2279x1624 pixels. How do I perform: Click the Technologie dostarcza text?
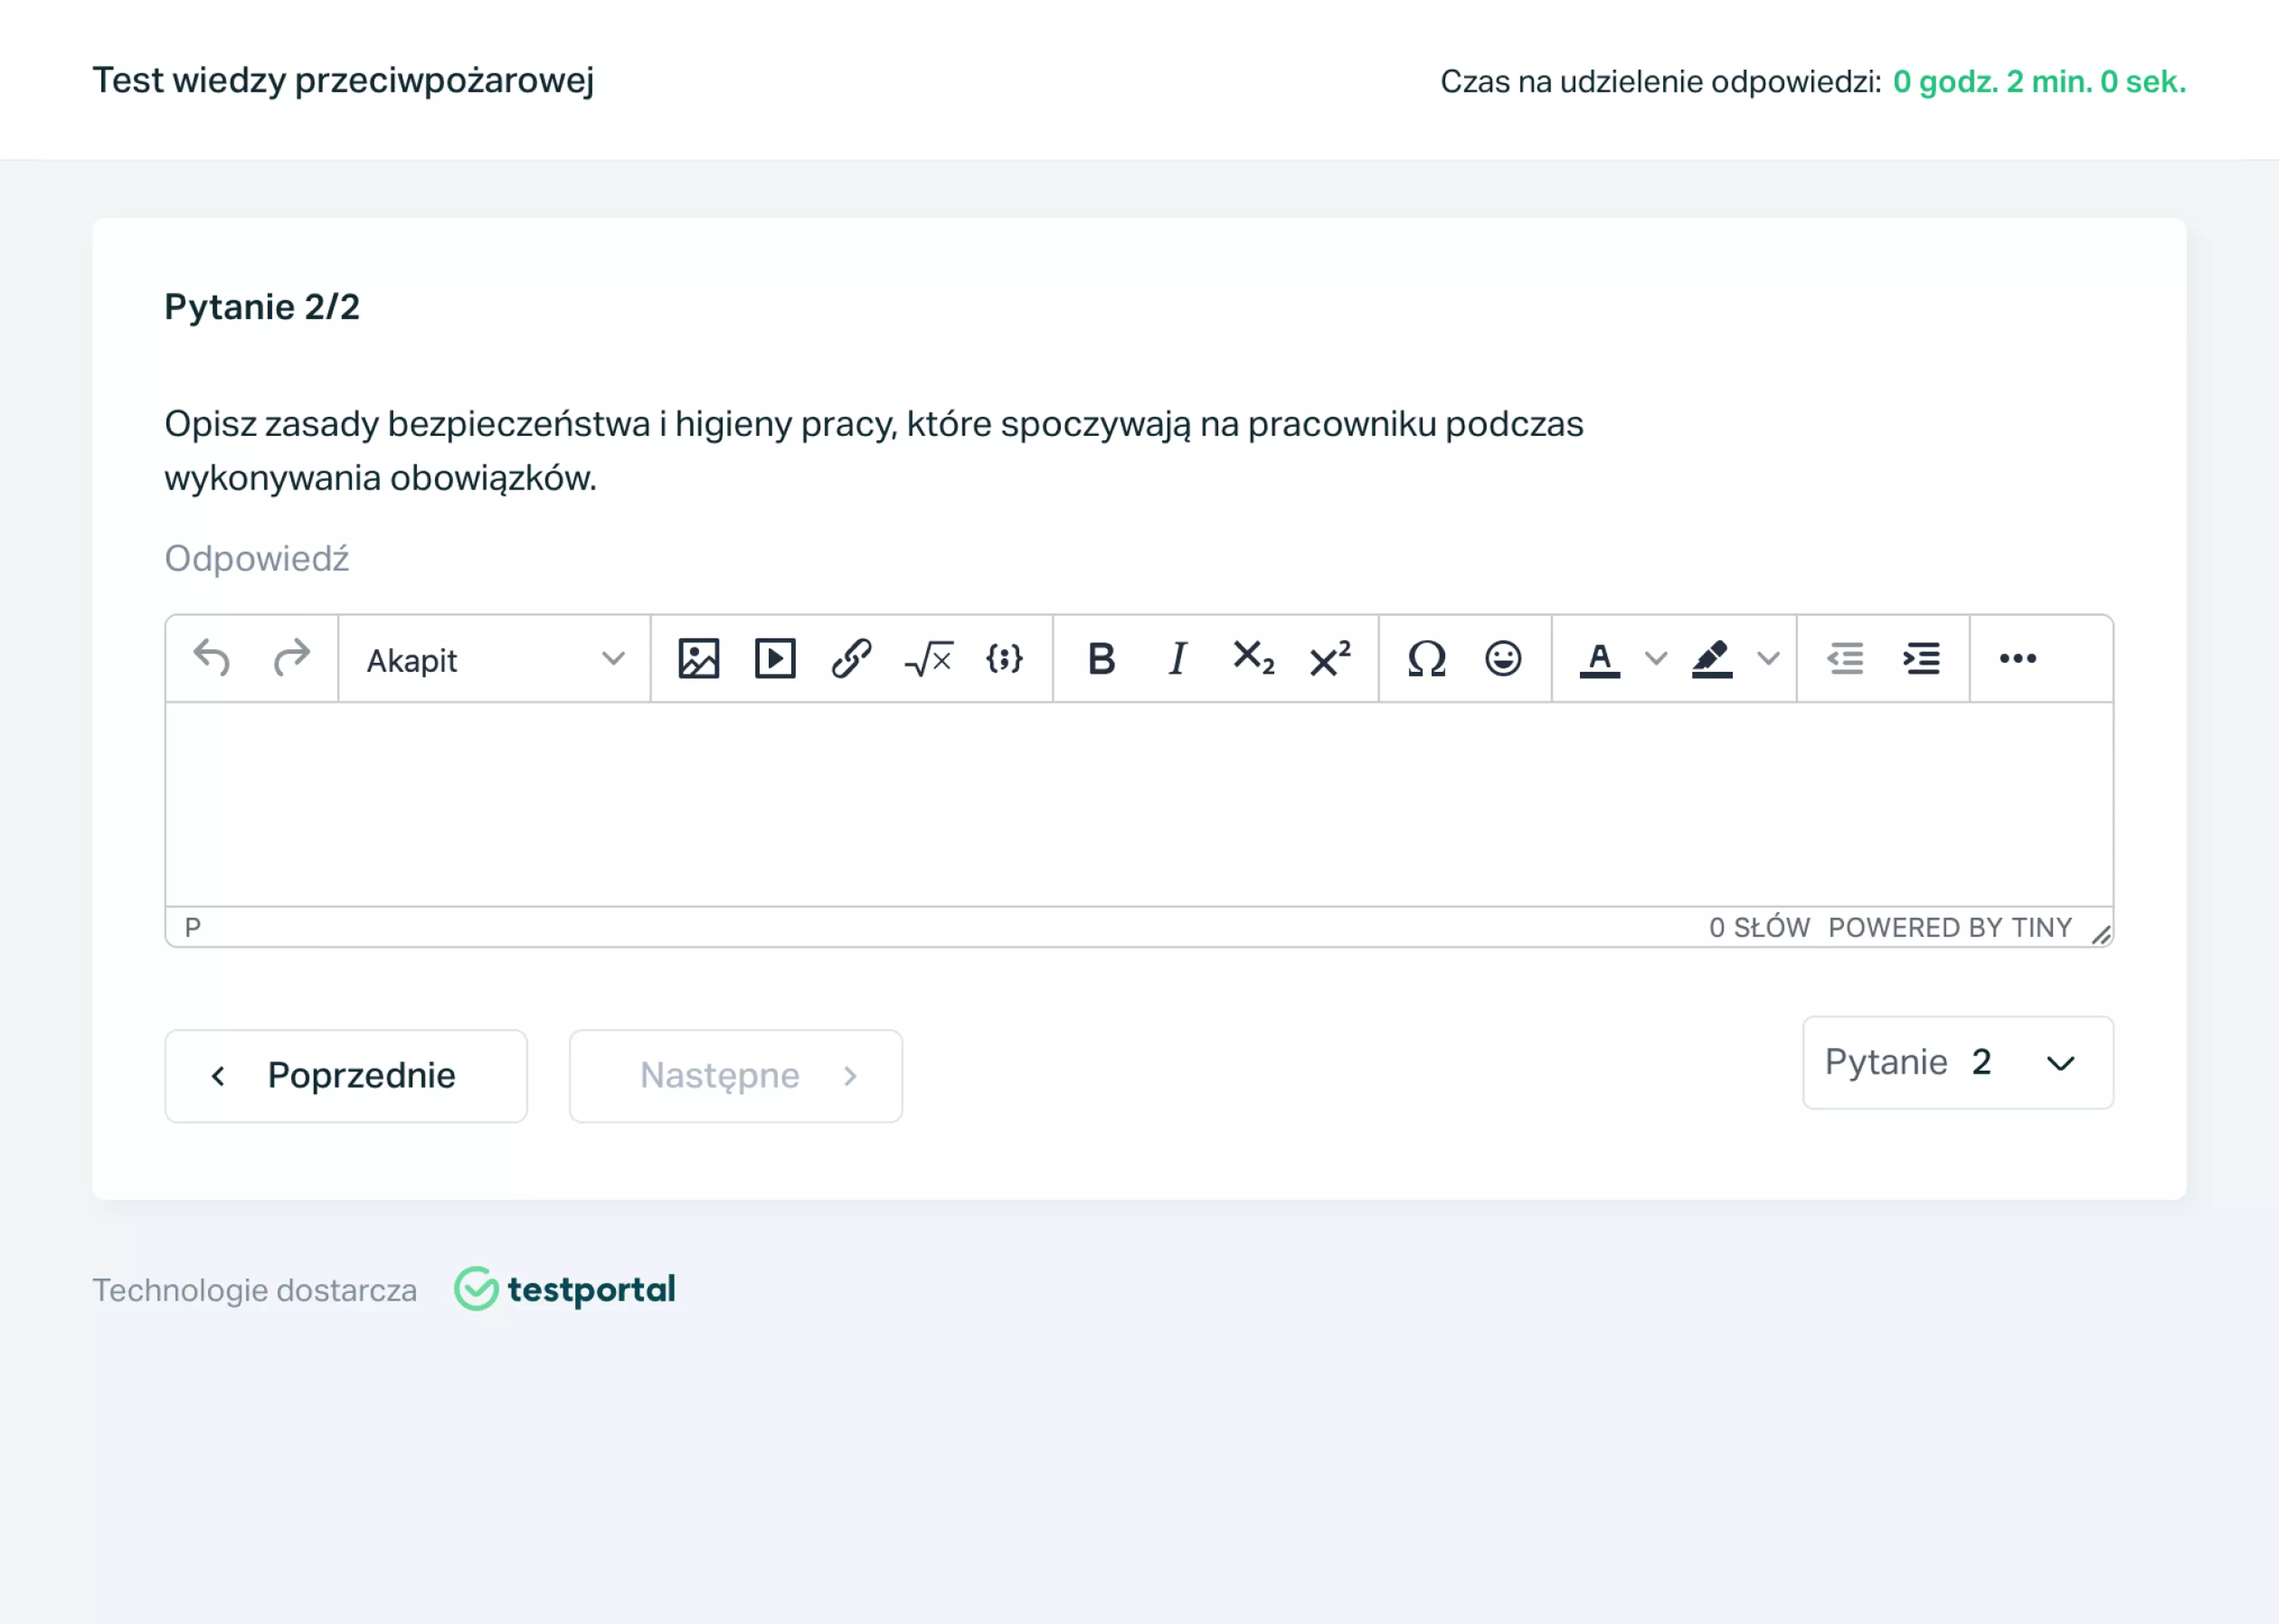click(x=255, y=1291)
